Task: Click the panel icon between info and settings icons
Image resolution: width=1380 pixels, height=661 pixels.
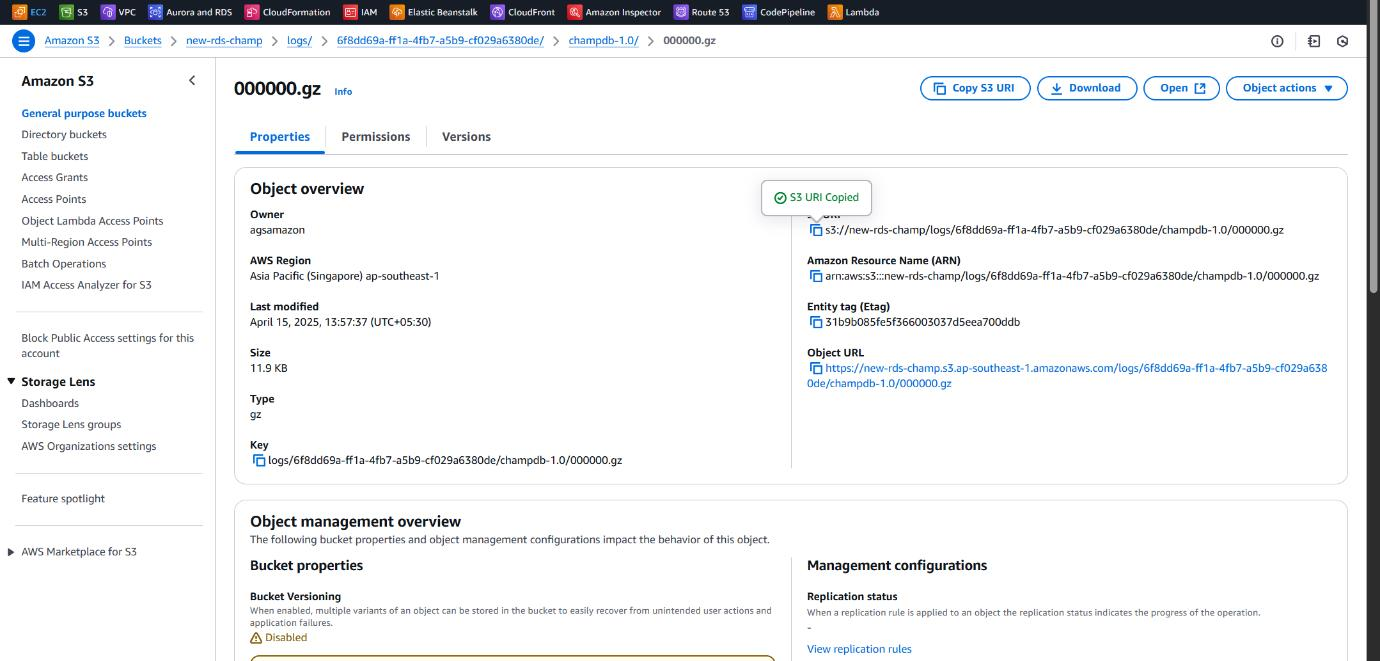Action: pos(1314,41)
